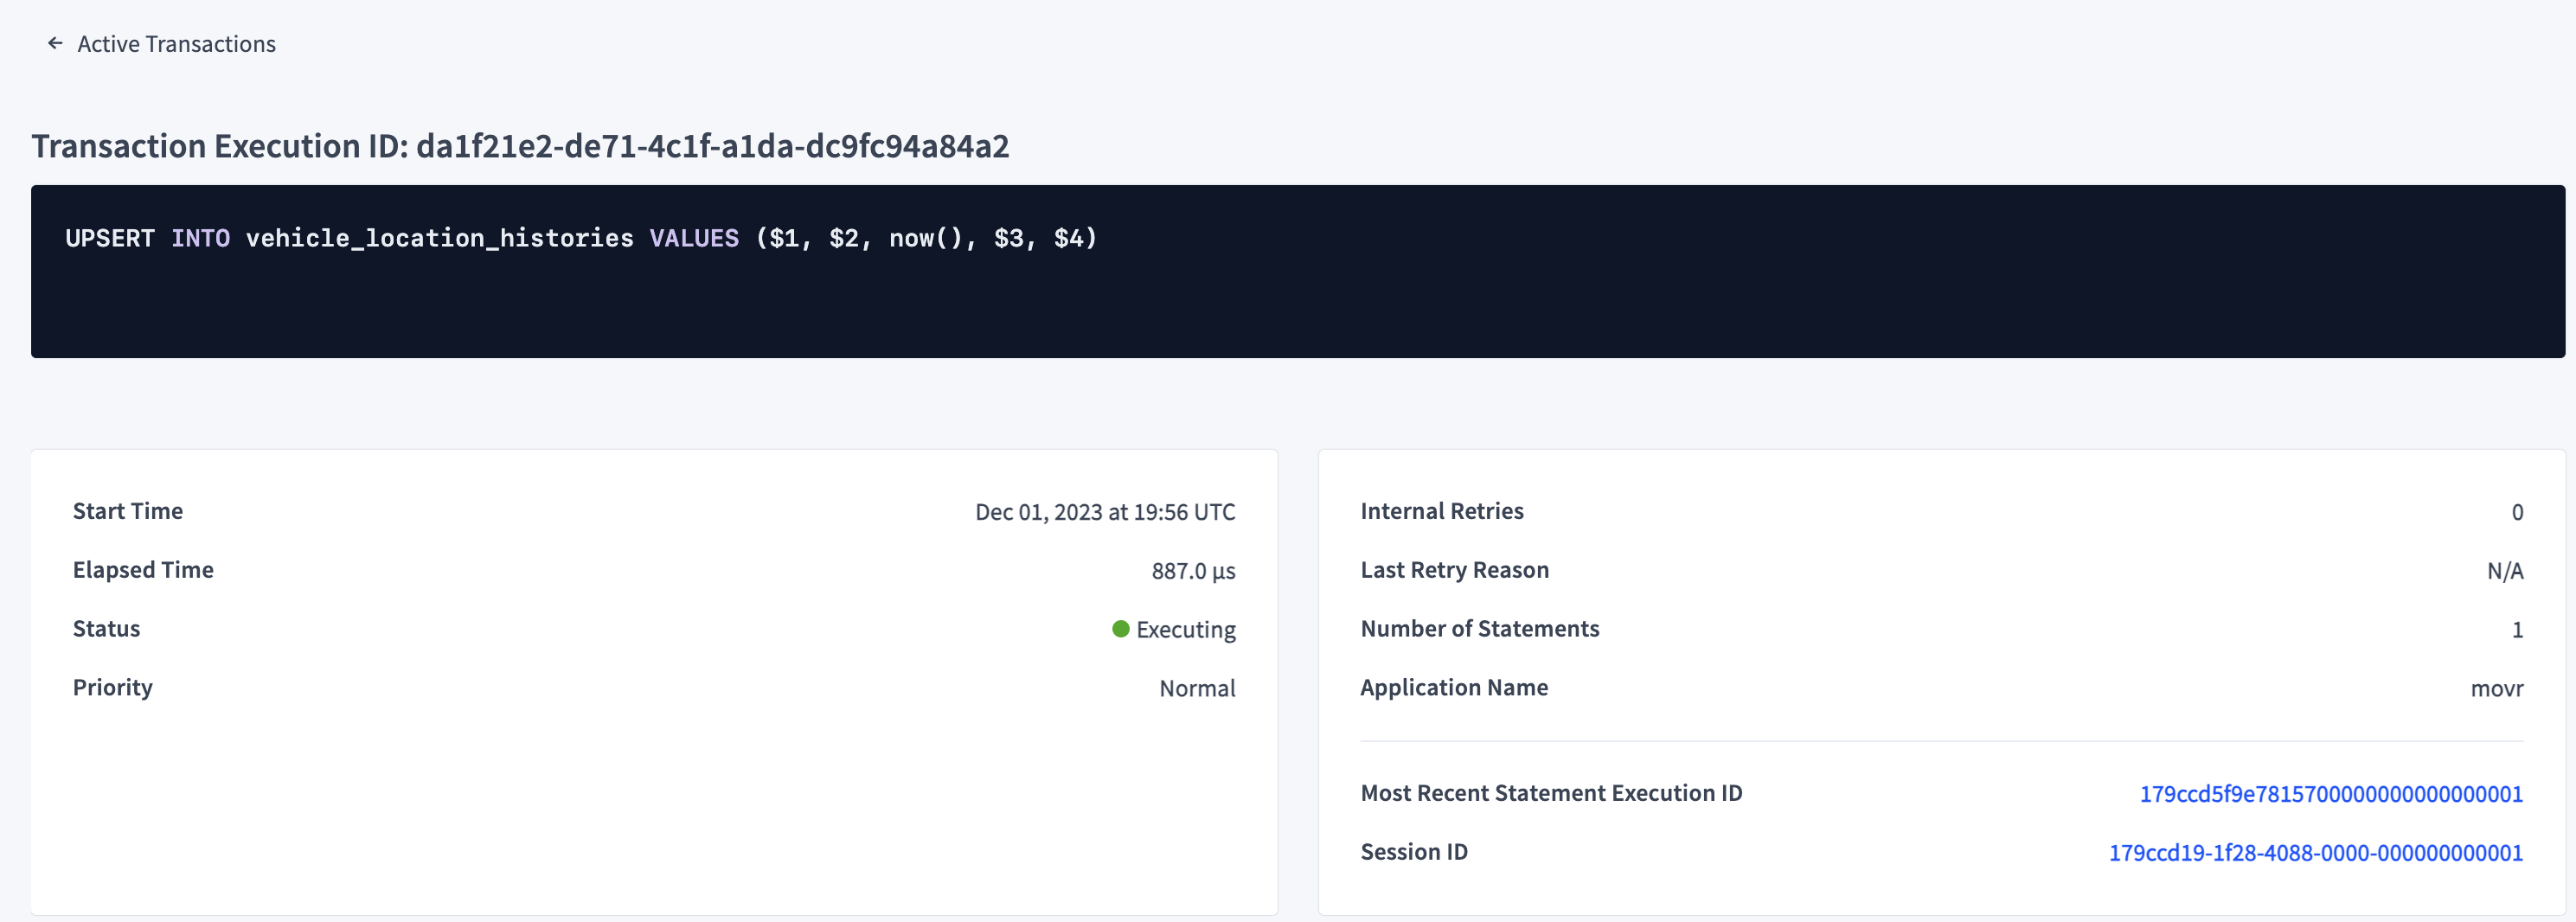
Task: Select the UPSERT keyword in the SQL statement
Action: click(109, 238)
